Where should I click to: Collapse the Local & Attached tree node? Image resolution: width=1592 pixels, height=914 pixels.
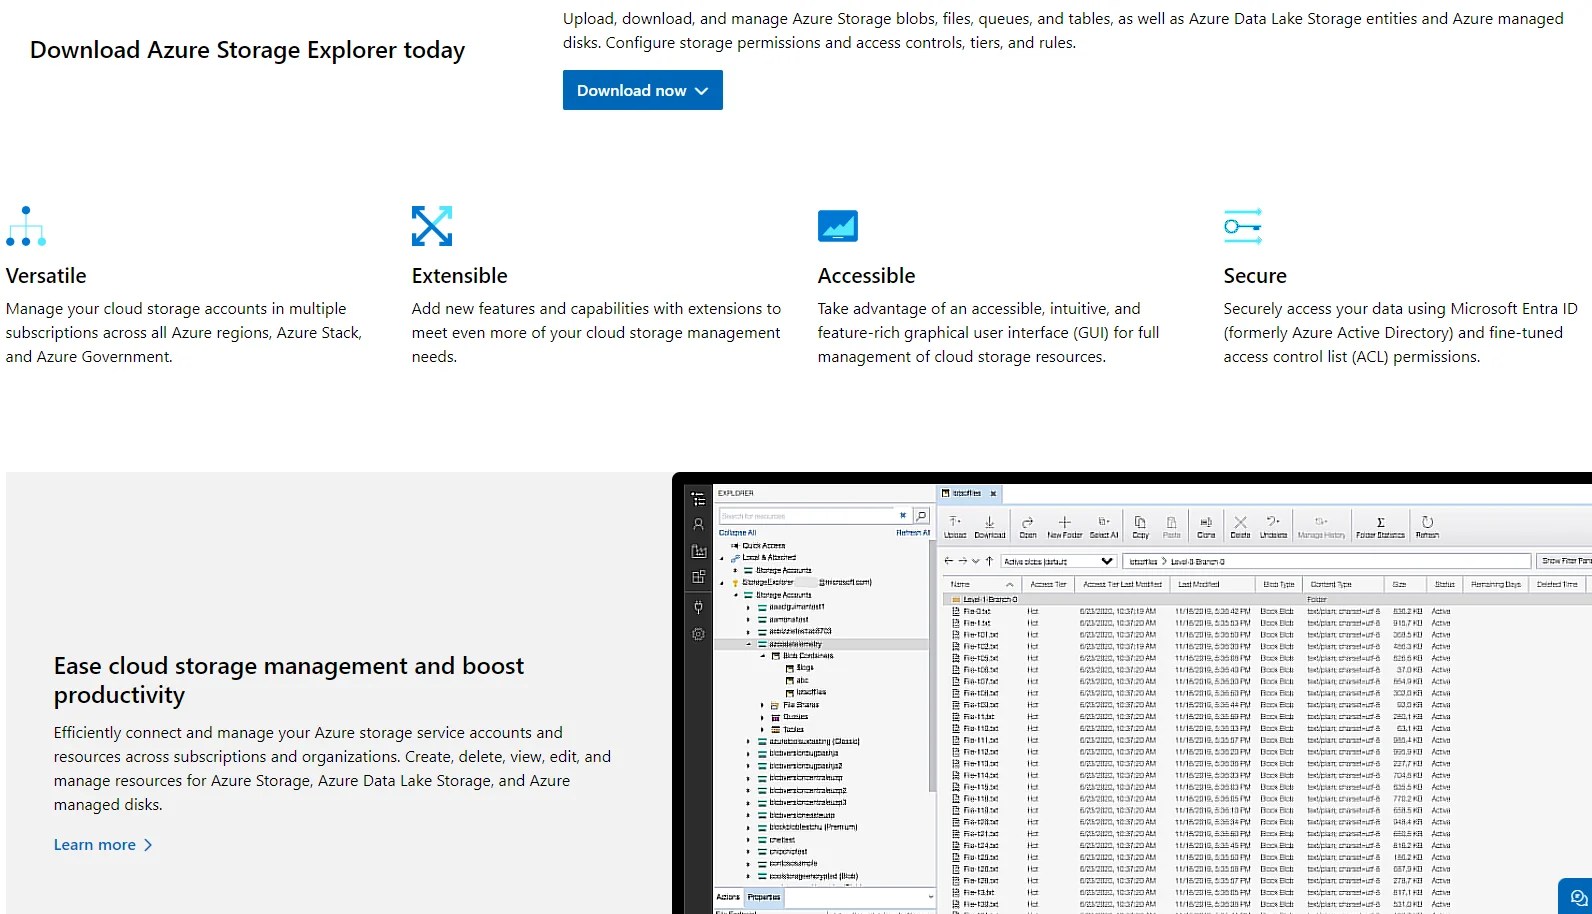721,558
